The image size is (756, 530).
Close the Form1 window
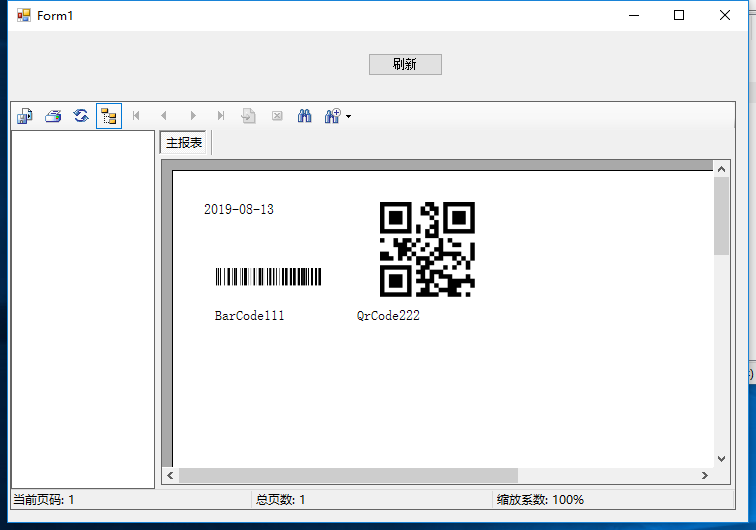(725, 15)
